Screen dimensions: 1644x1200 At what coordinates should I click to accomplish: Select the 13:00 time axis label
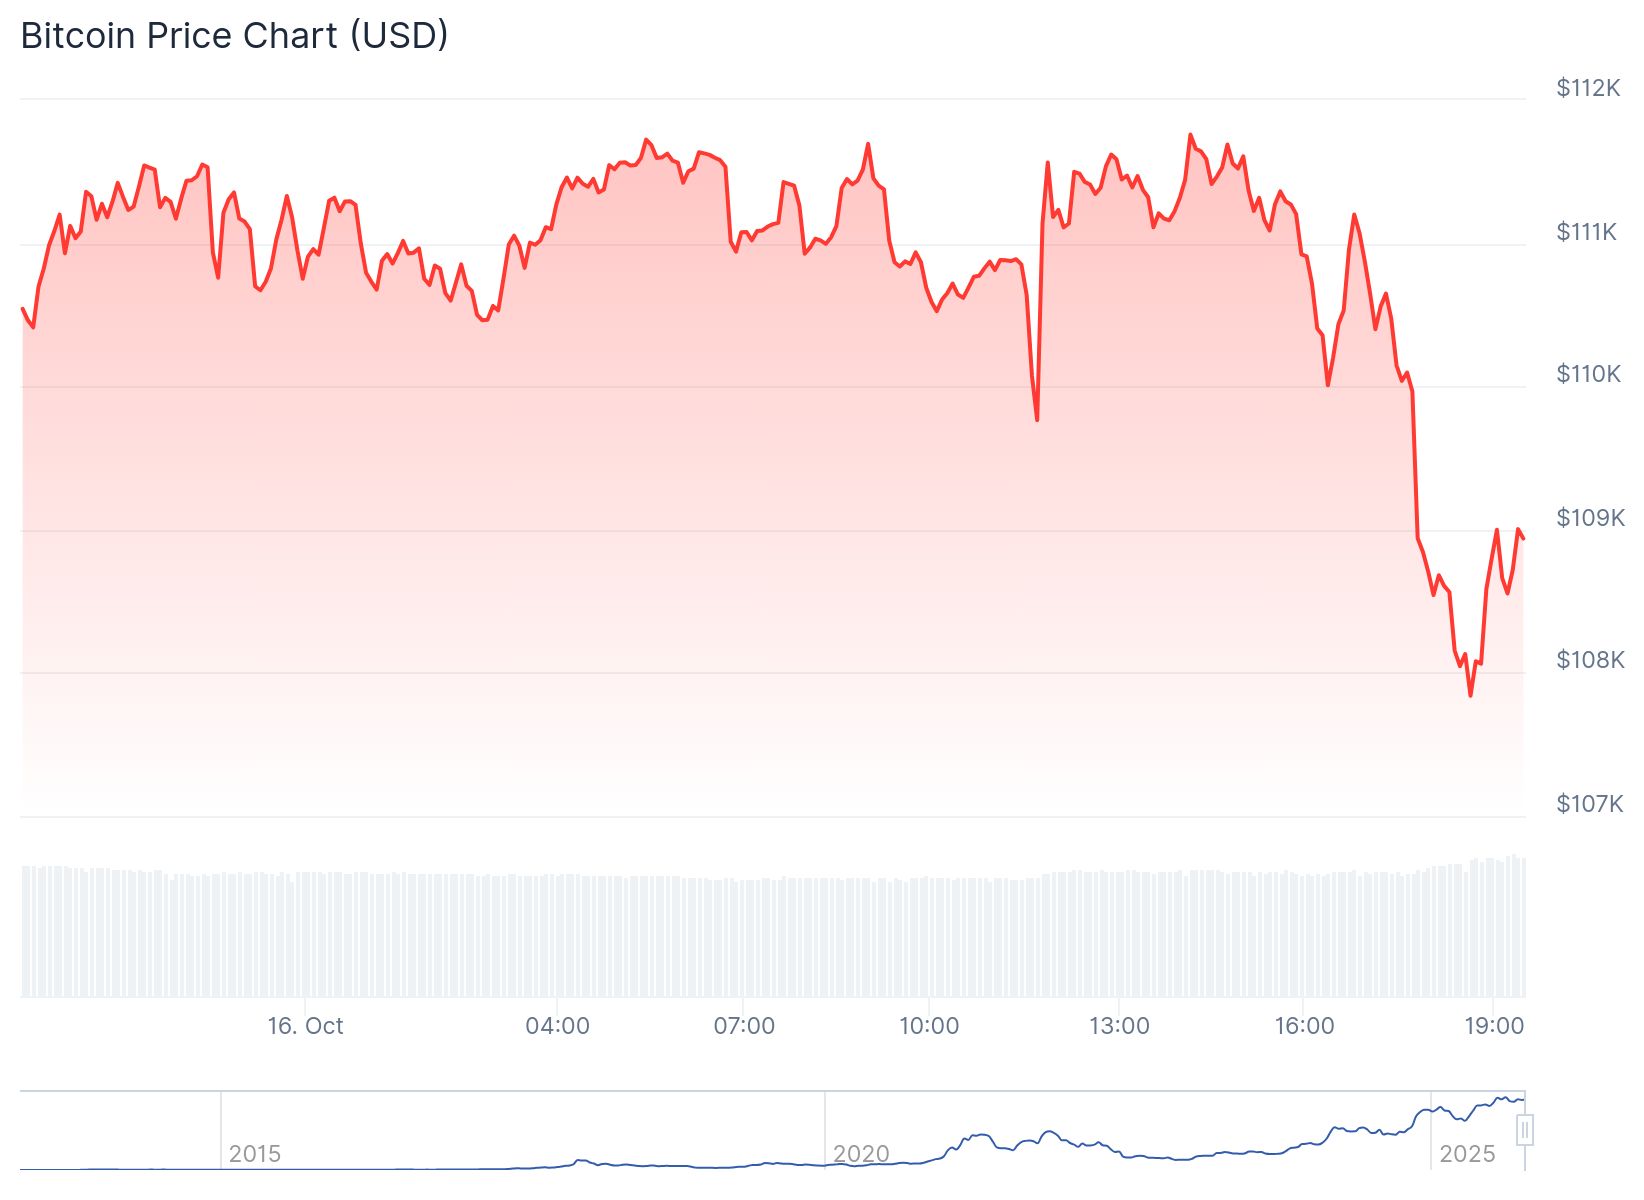pos(1119,1026)
